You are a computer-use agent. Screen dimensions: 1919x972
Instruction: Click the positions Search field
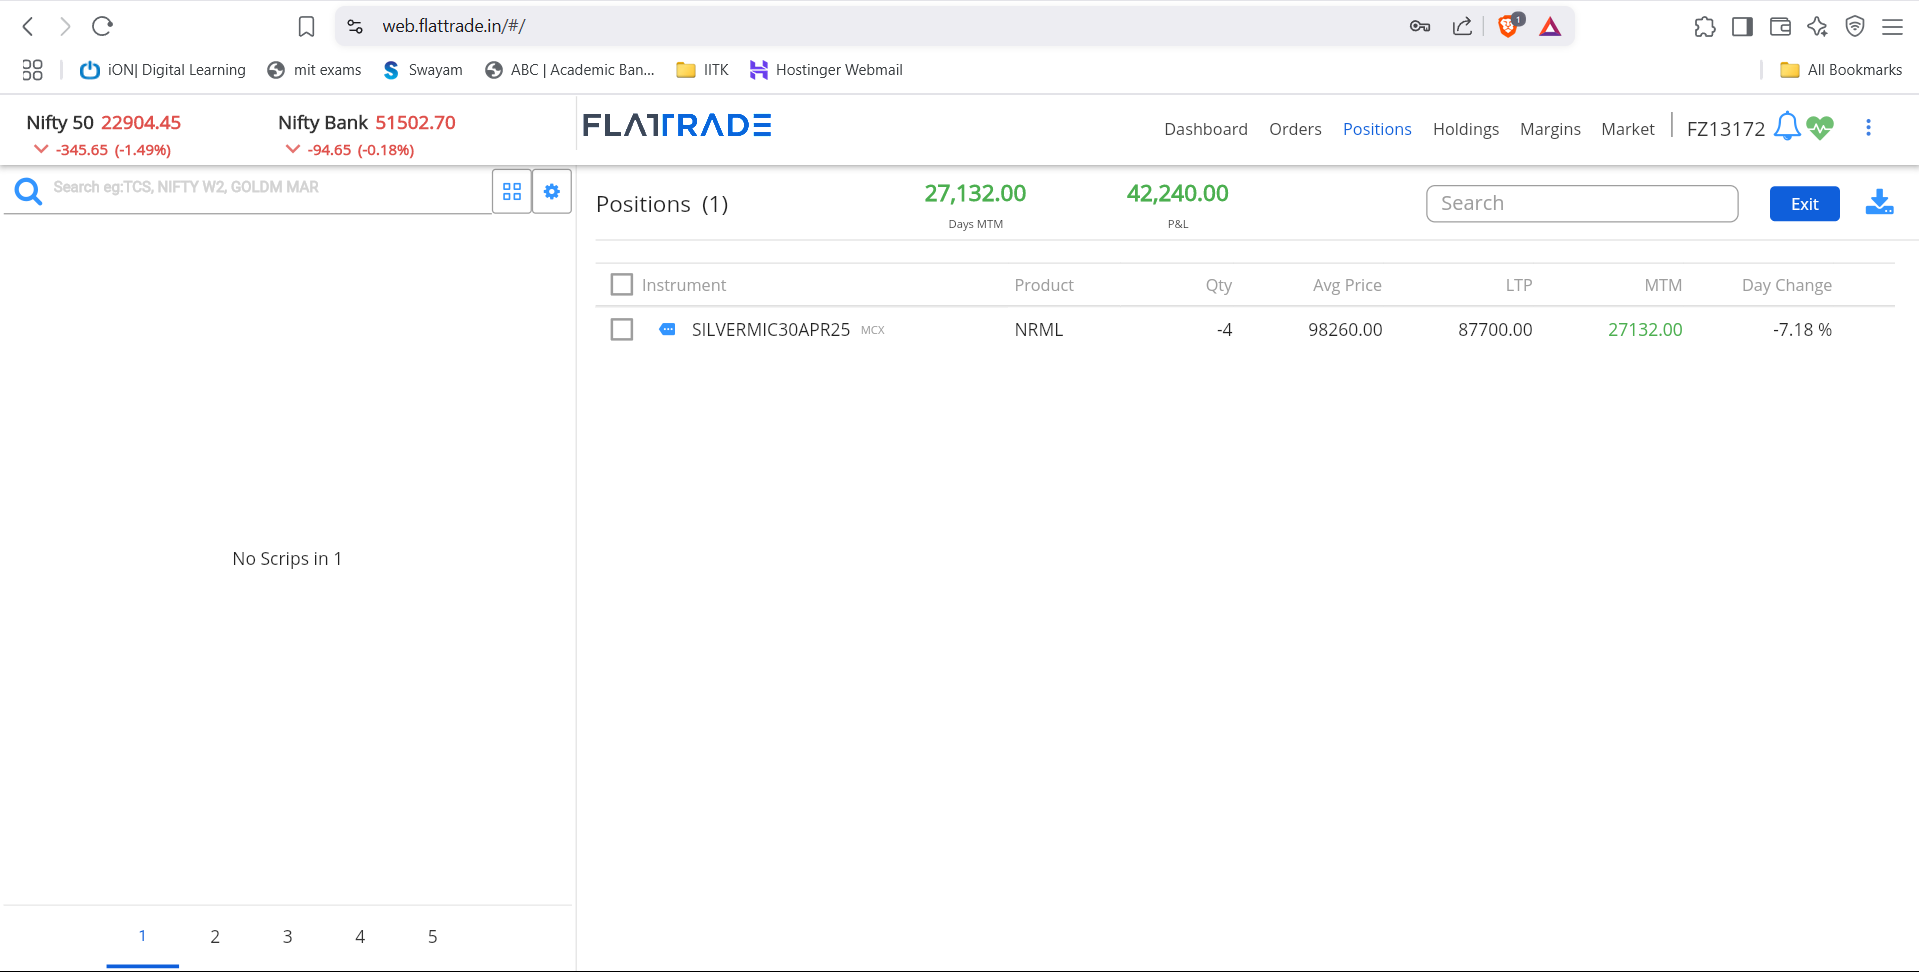pos(1581,203)
